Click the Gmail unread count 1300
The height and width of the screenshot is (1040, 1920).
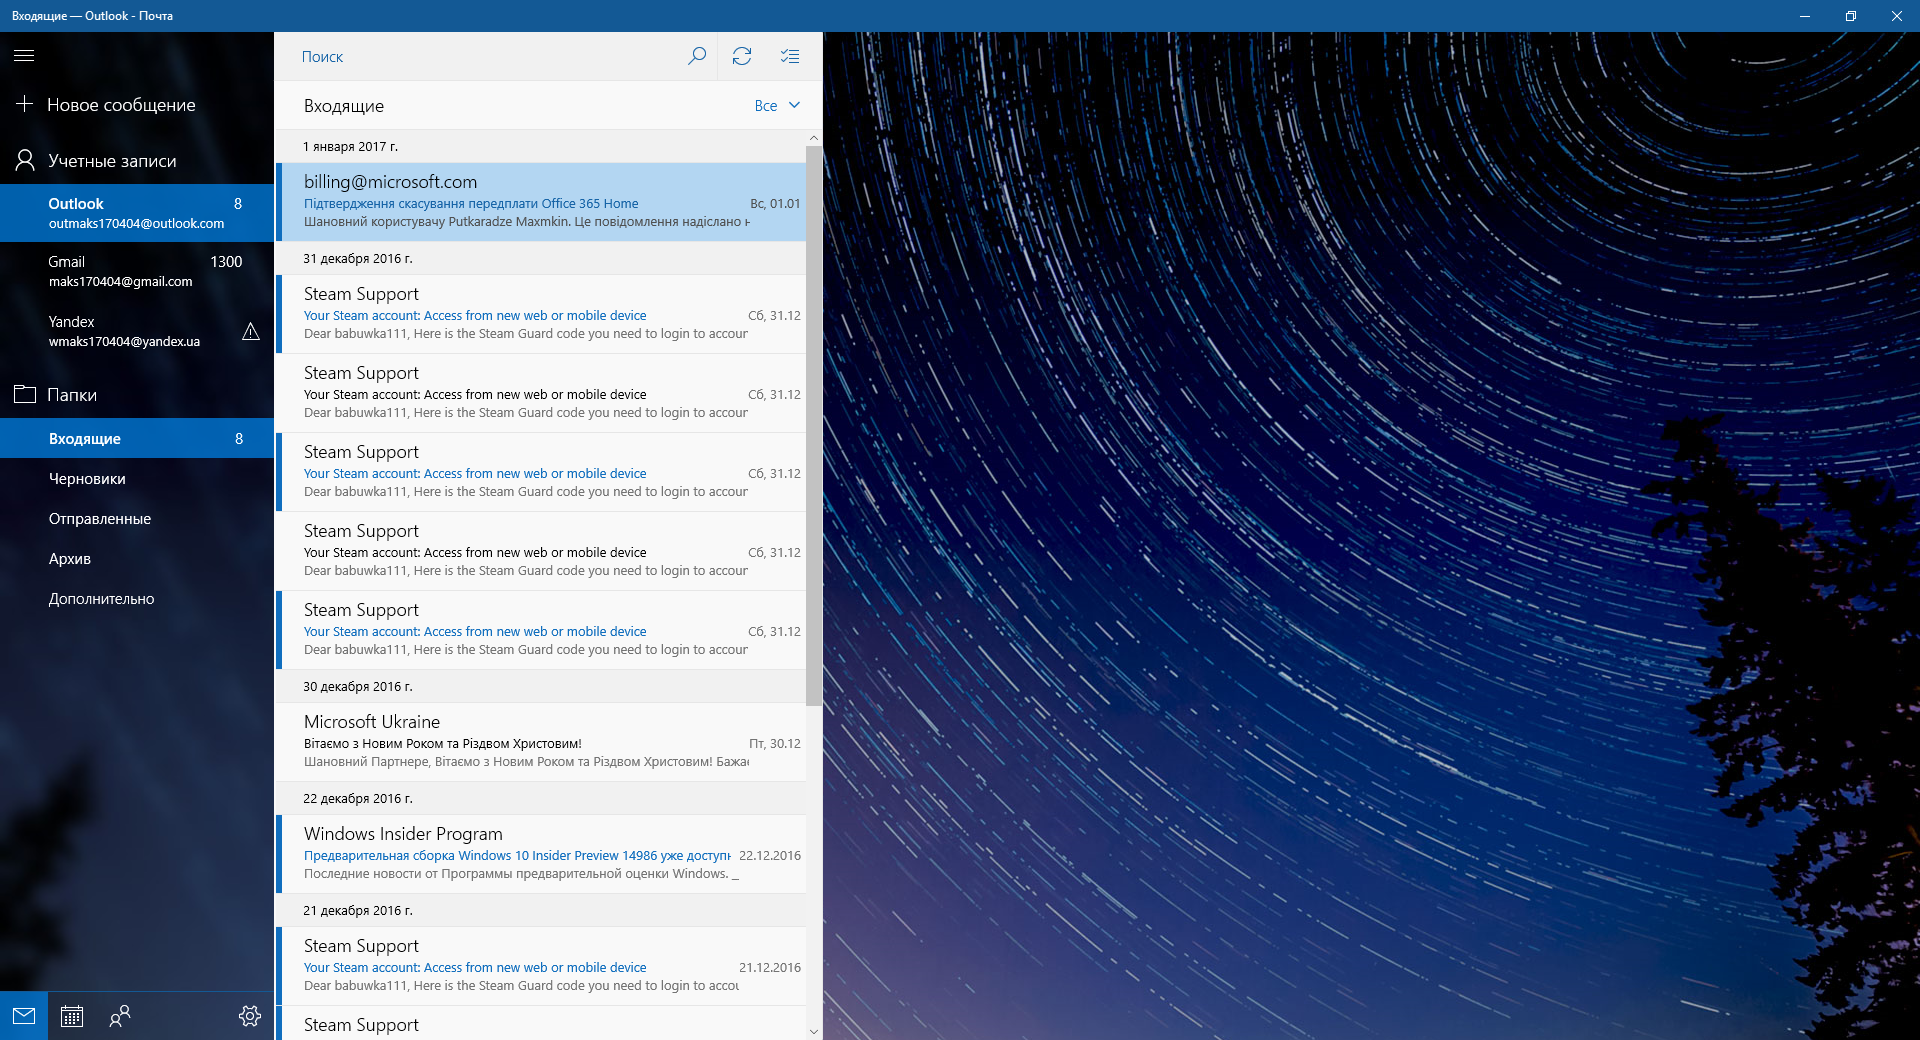tap(226, 261)
